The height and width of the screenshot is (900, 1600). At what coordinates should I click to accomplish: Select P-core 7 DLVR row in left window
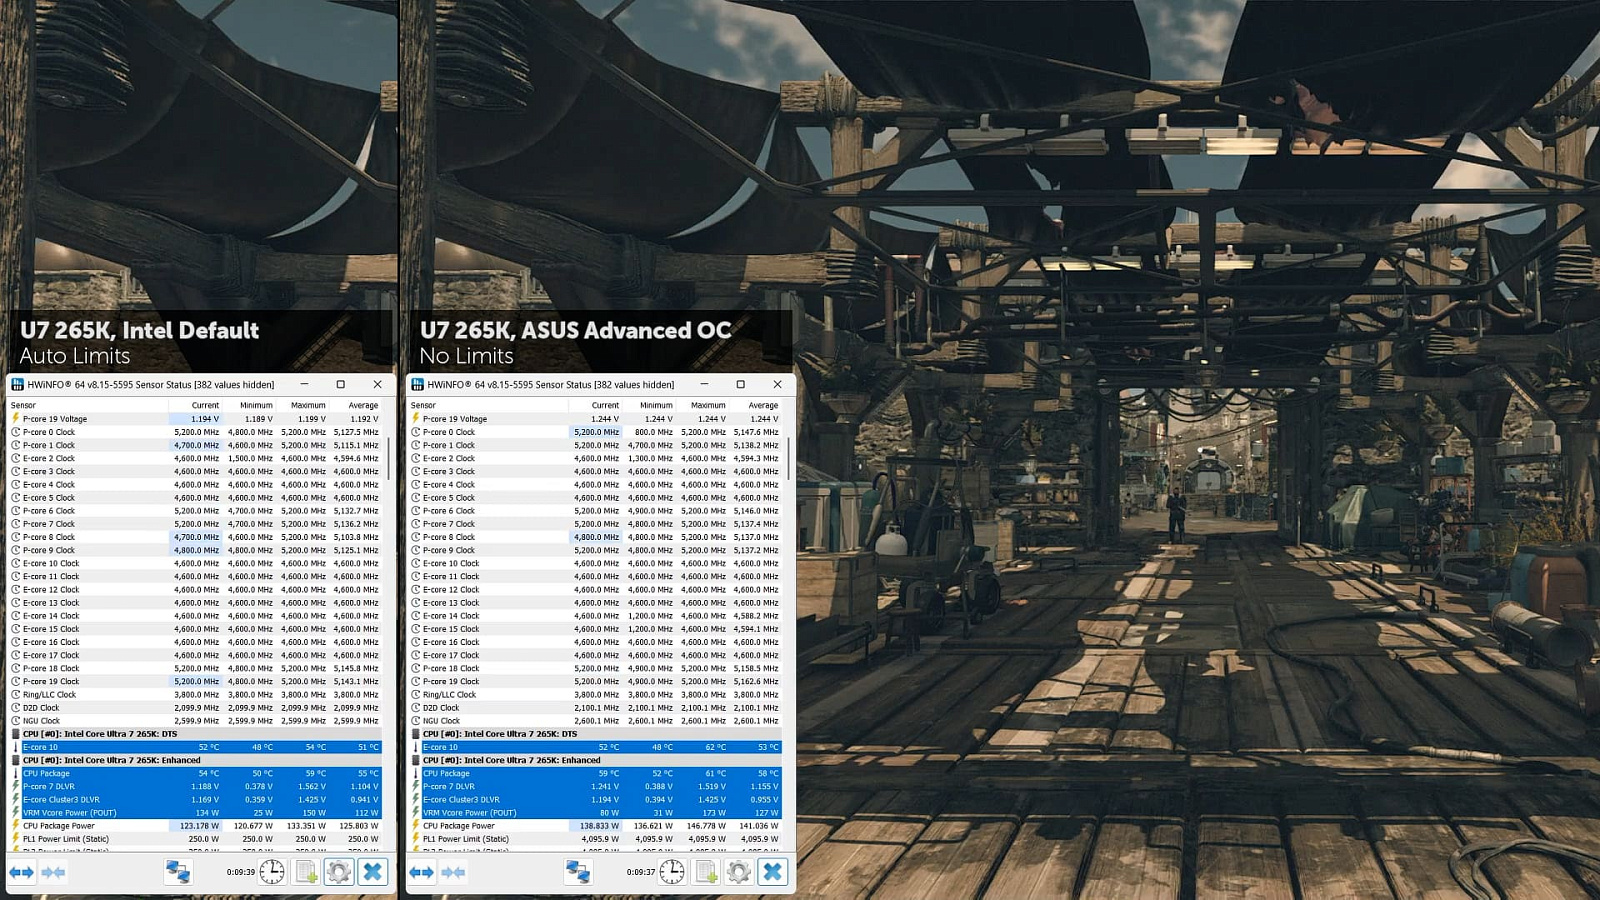click(195, 786)
